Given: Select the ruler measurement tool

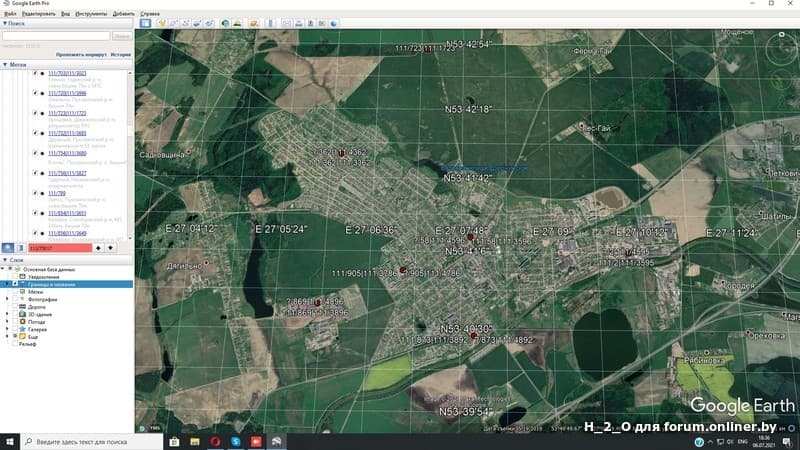Looking at the screenshot, I should tap(268, 22).
